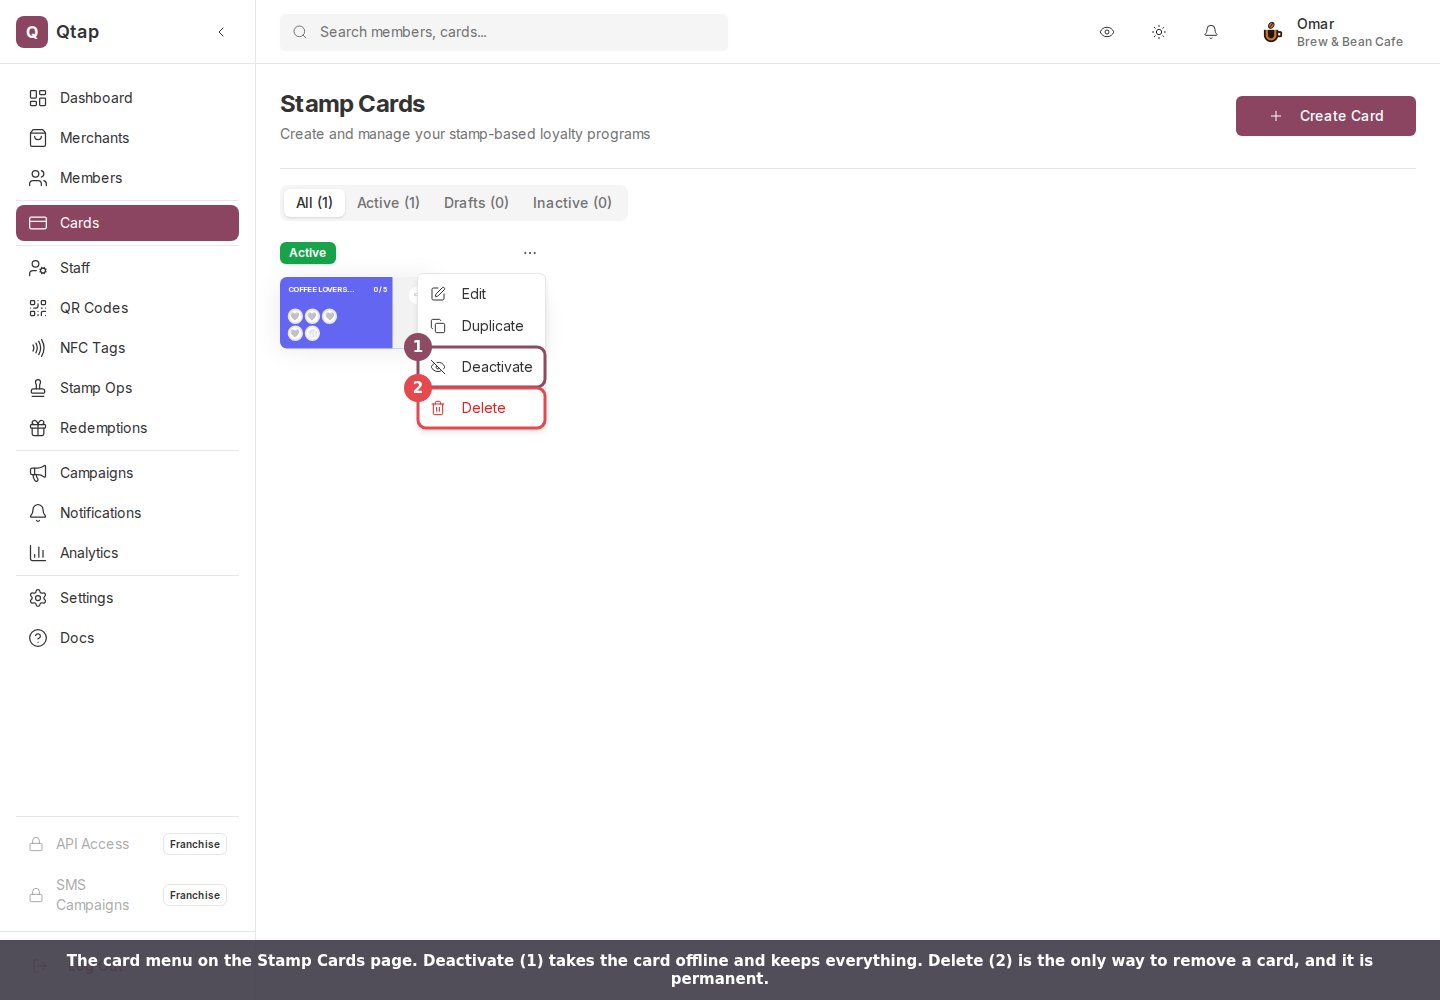Collapse the sidebar with the chevron
This screenshot has height=1000, width=1440.
[x=221, y=32]
